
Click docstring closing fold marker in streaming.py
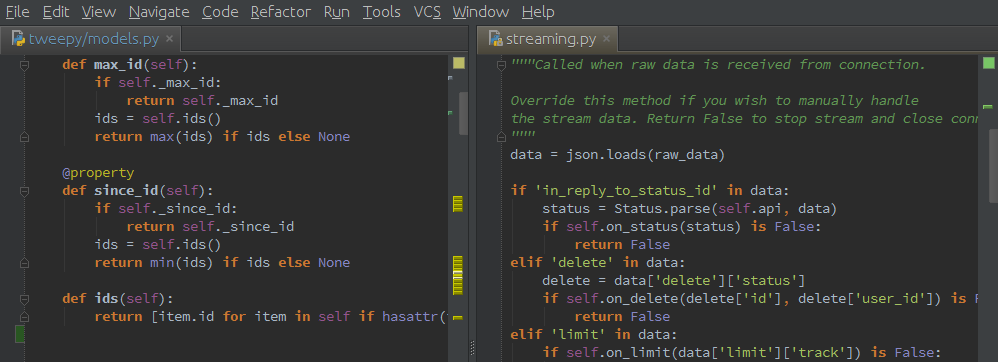click(501, 137)
